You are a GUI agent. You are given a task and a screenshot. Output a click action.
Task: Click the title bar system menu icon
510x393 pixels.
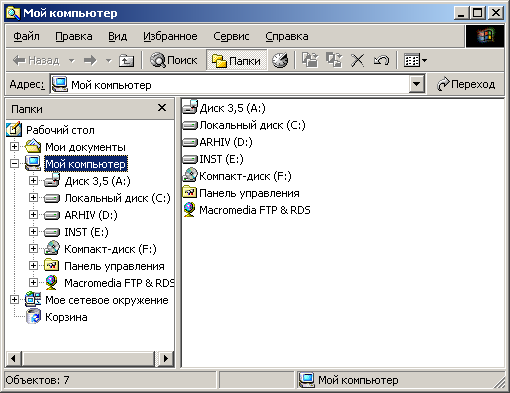click(13, 13)
